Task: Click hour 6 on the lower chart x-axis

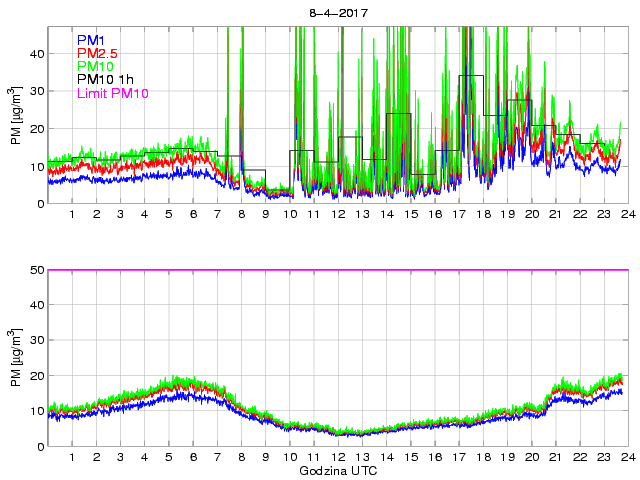Action: [193, 458]
